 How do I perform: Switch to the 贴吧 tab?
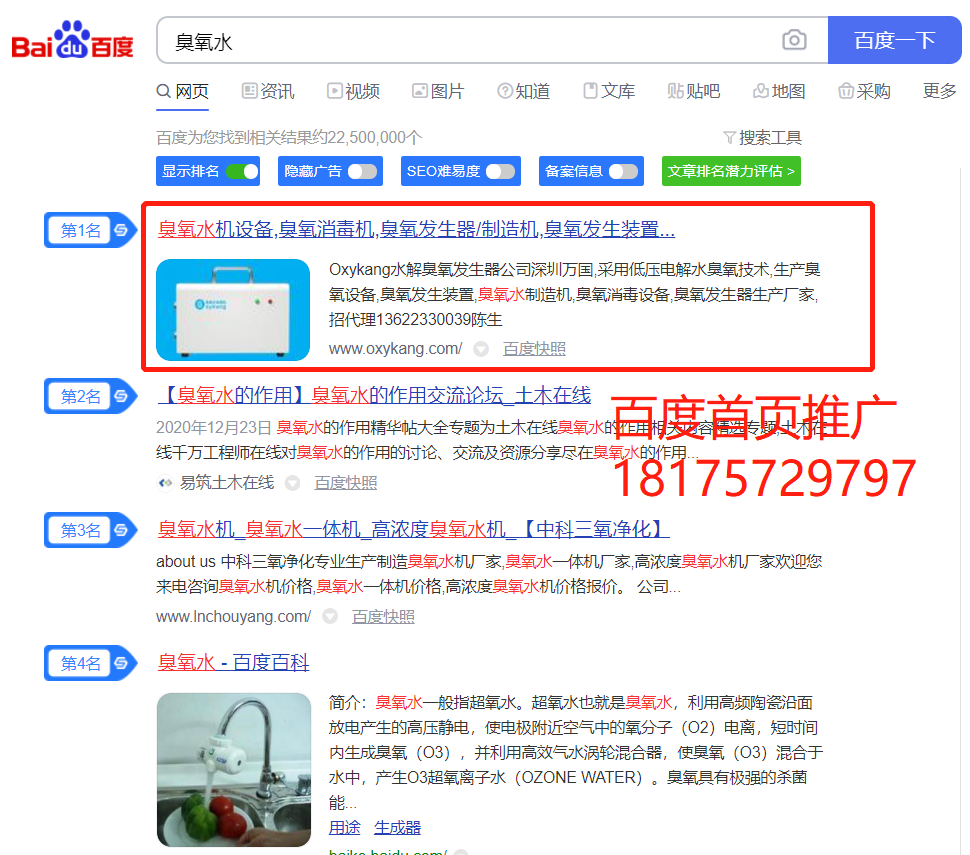point(693,92)
